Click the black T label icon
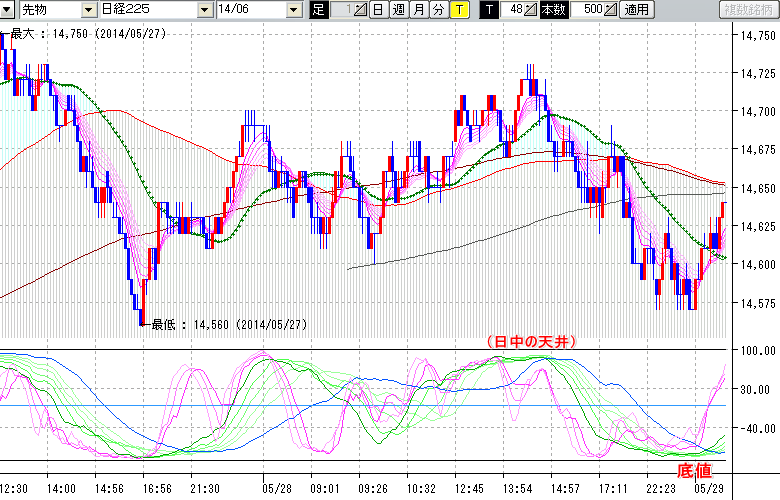Image resolution: width=780 pixels, height=500 pixels. click(488, 10)
